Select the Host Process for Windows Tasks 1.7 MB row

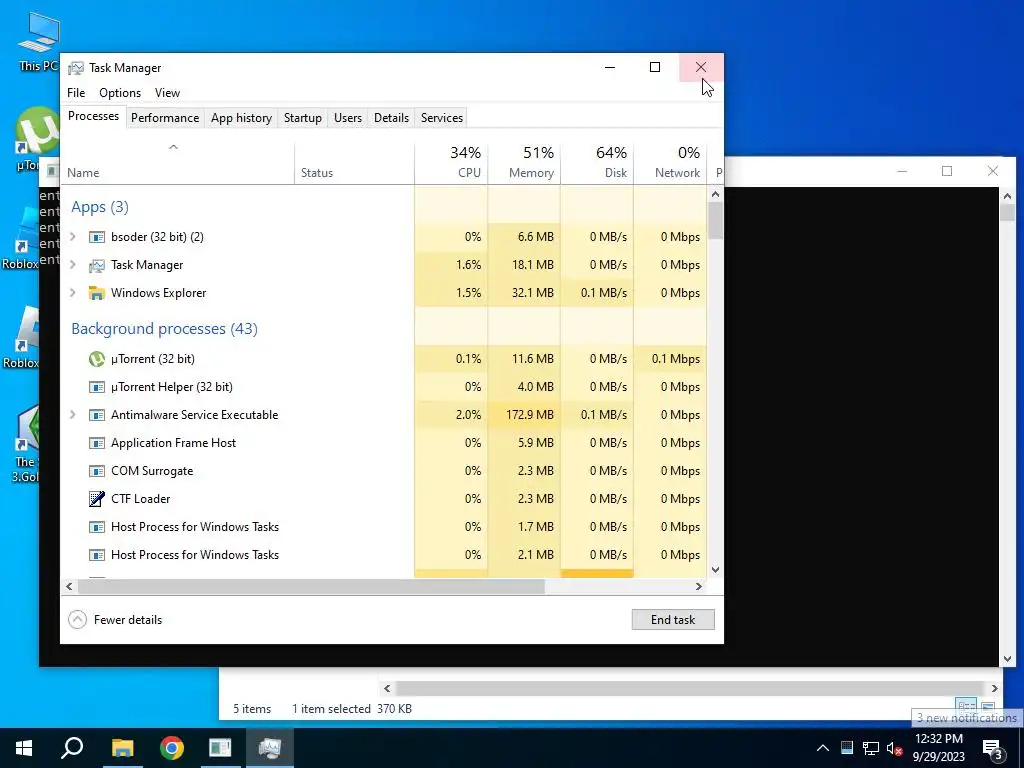point(383,527)
